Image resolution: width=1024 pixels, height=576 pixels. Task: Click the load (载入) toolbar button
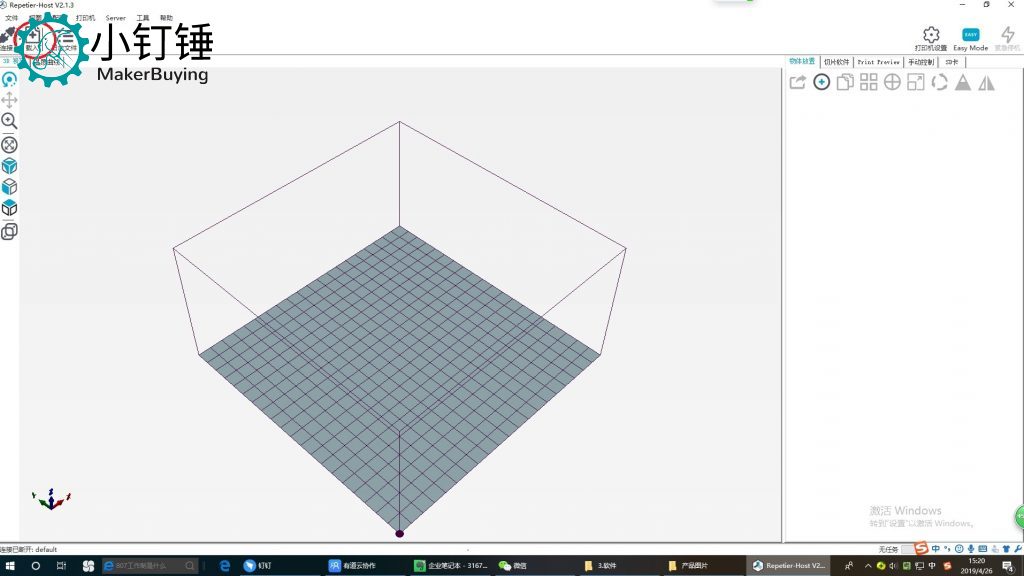click(33, 39)
